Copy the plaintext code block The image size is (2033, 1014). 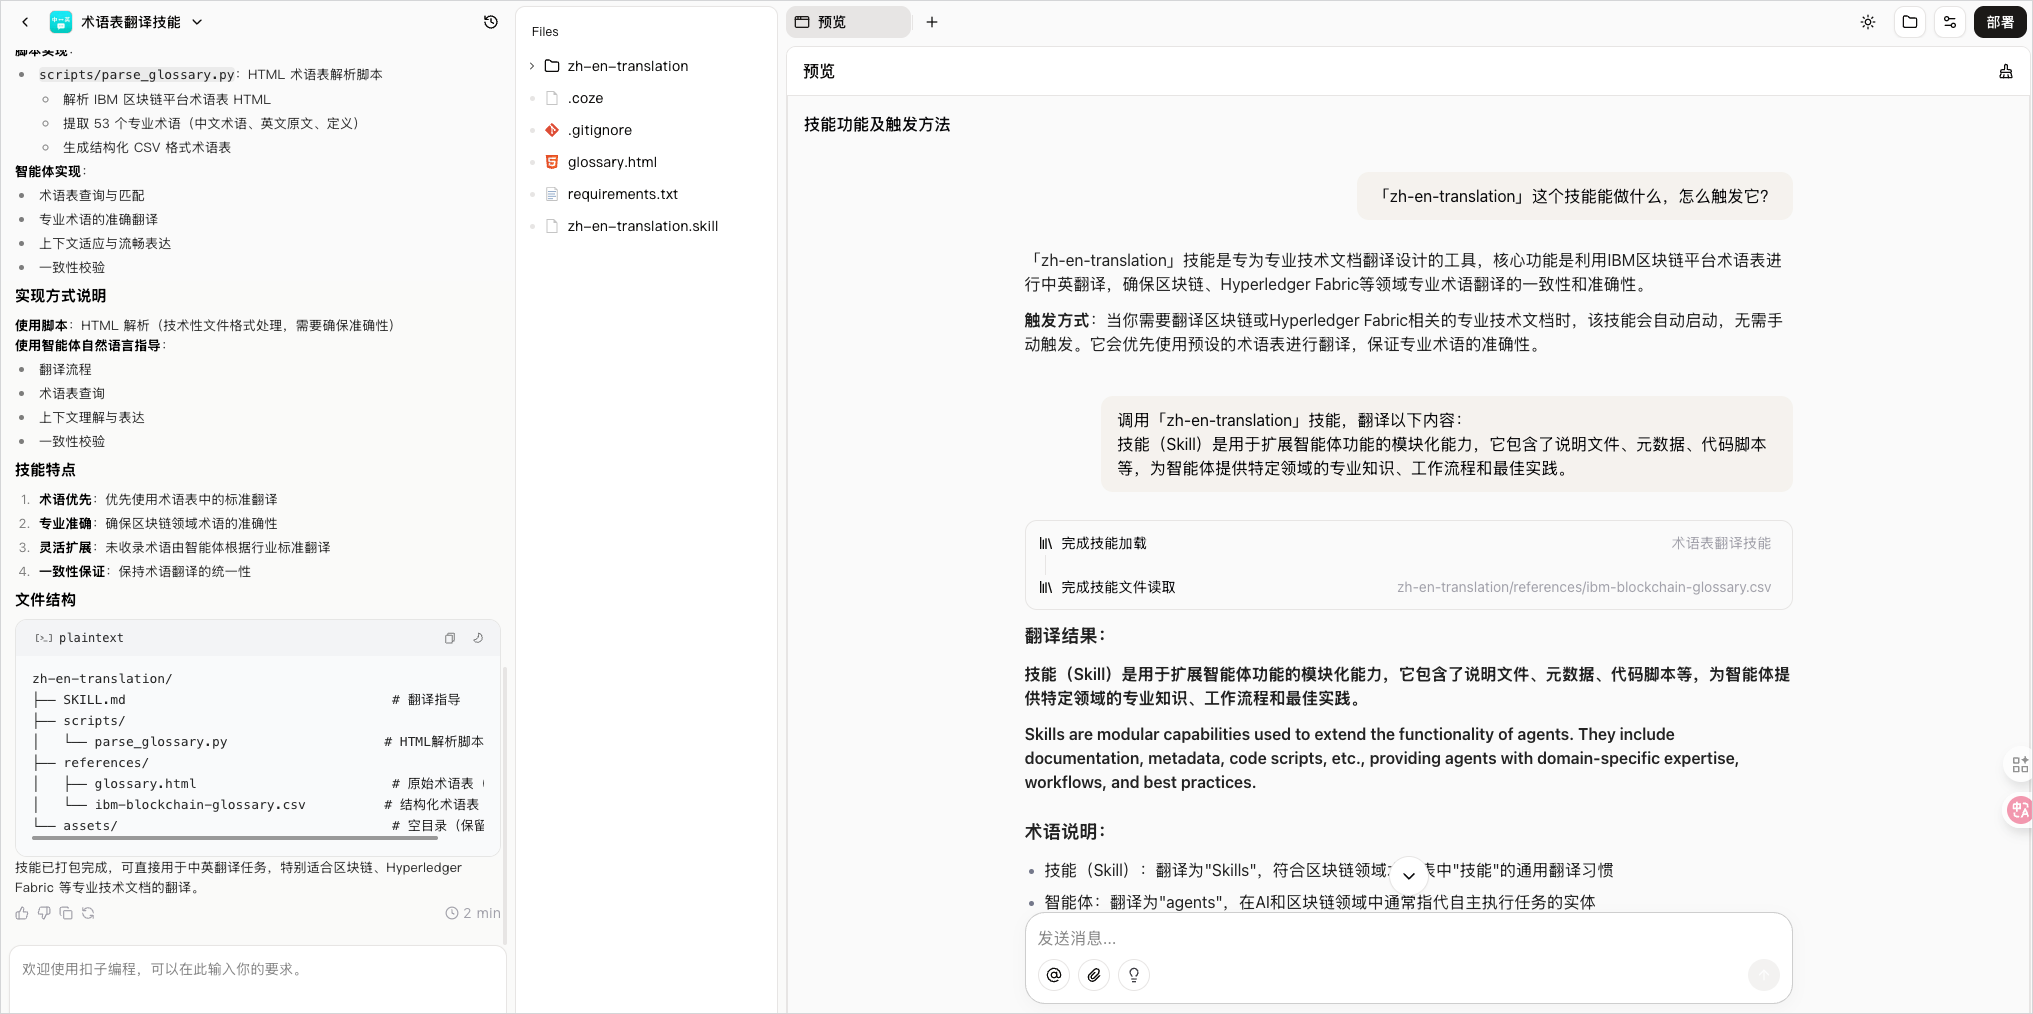(x=450, y=638)
